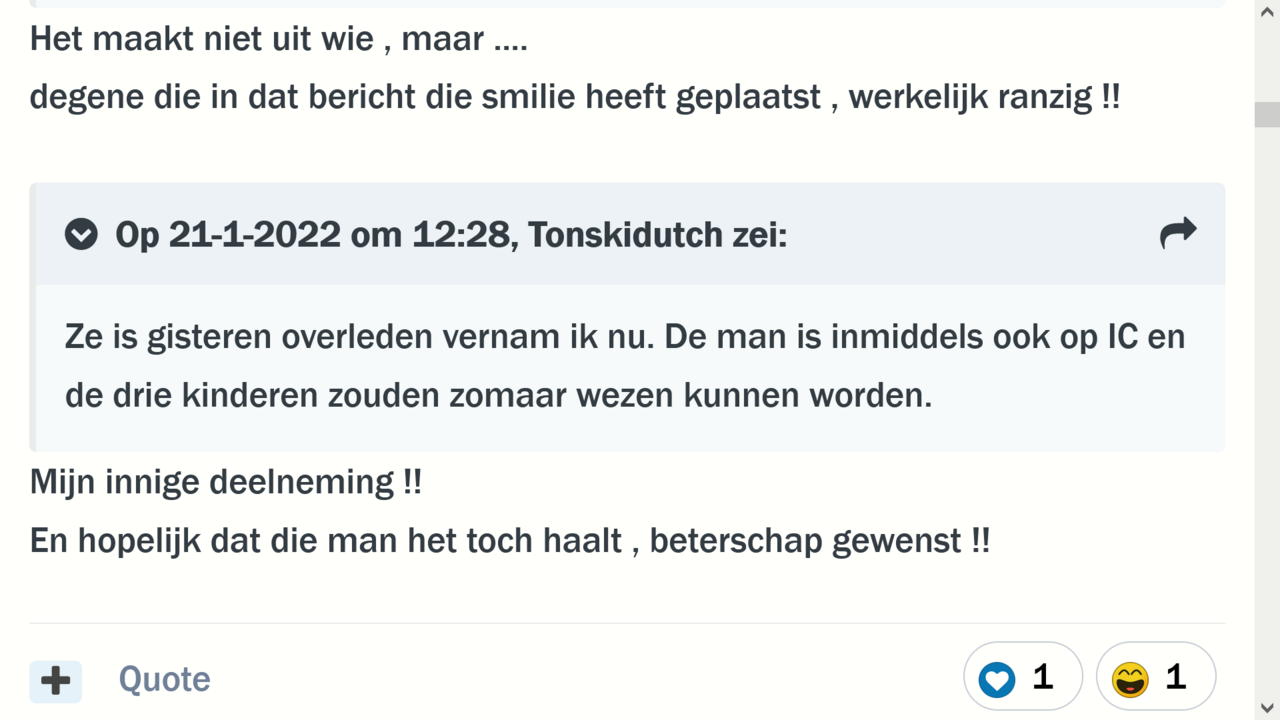Click the circular chevron badge on the quote header
The height and width of the screenshot is (720, 1280).
(x=80, y=233)
